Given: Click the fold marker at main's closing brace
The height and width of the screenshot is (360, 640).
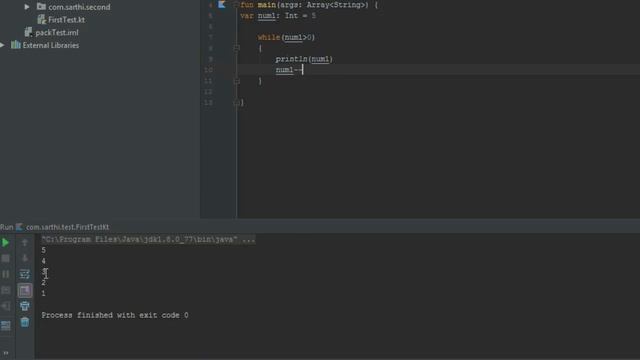Looking at the screenshot, I should [x=236, y=103].
